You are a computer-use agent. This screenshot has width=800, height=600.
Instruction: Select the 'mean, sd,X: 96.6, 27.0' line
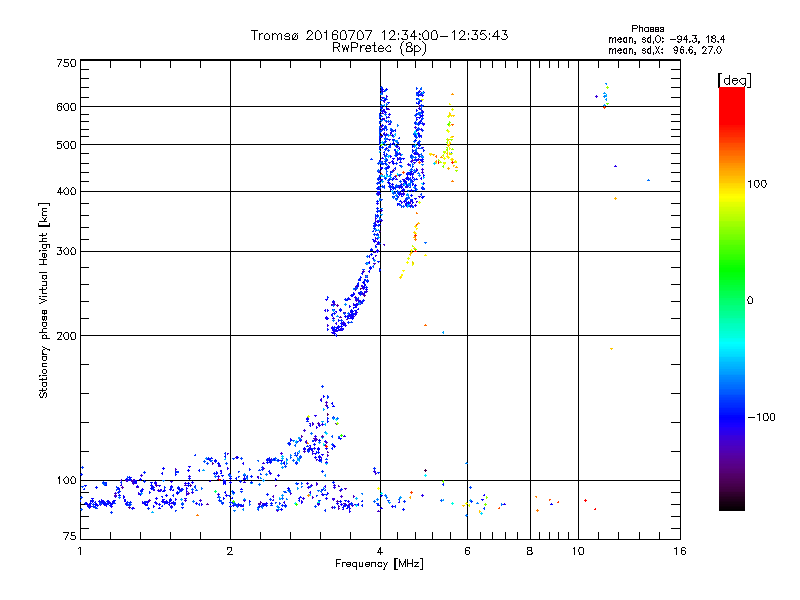(x=665, y=50)
